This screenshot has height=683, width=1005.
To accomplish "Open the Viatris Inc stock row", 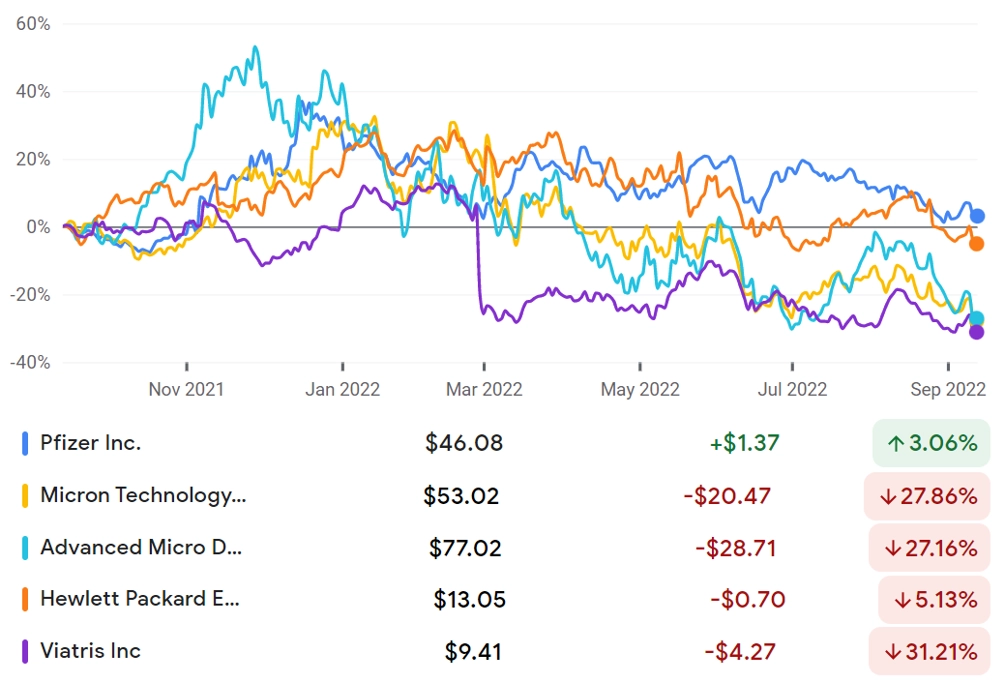I will coord(505,652).
